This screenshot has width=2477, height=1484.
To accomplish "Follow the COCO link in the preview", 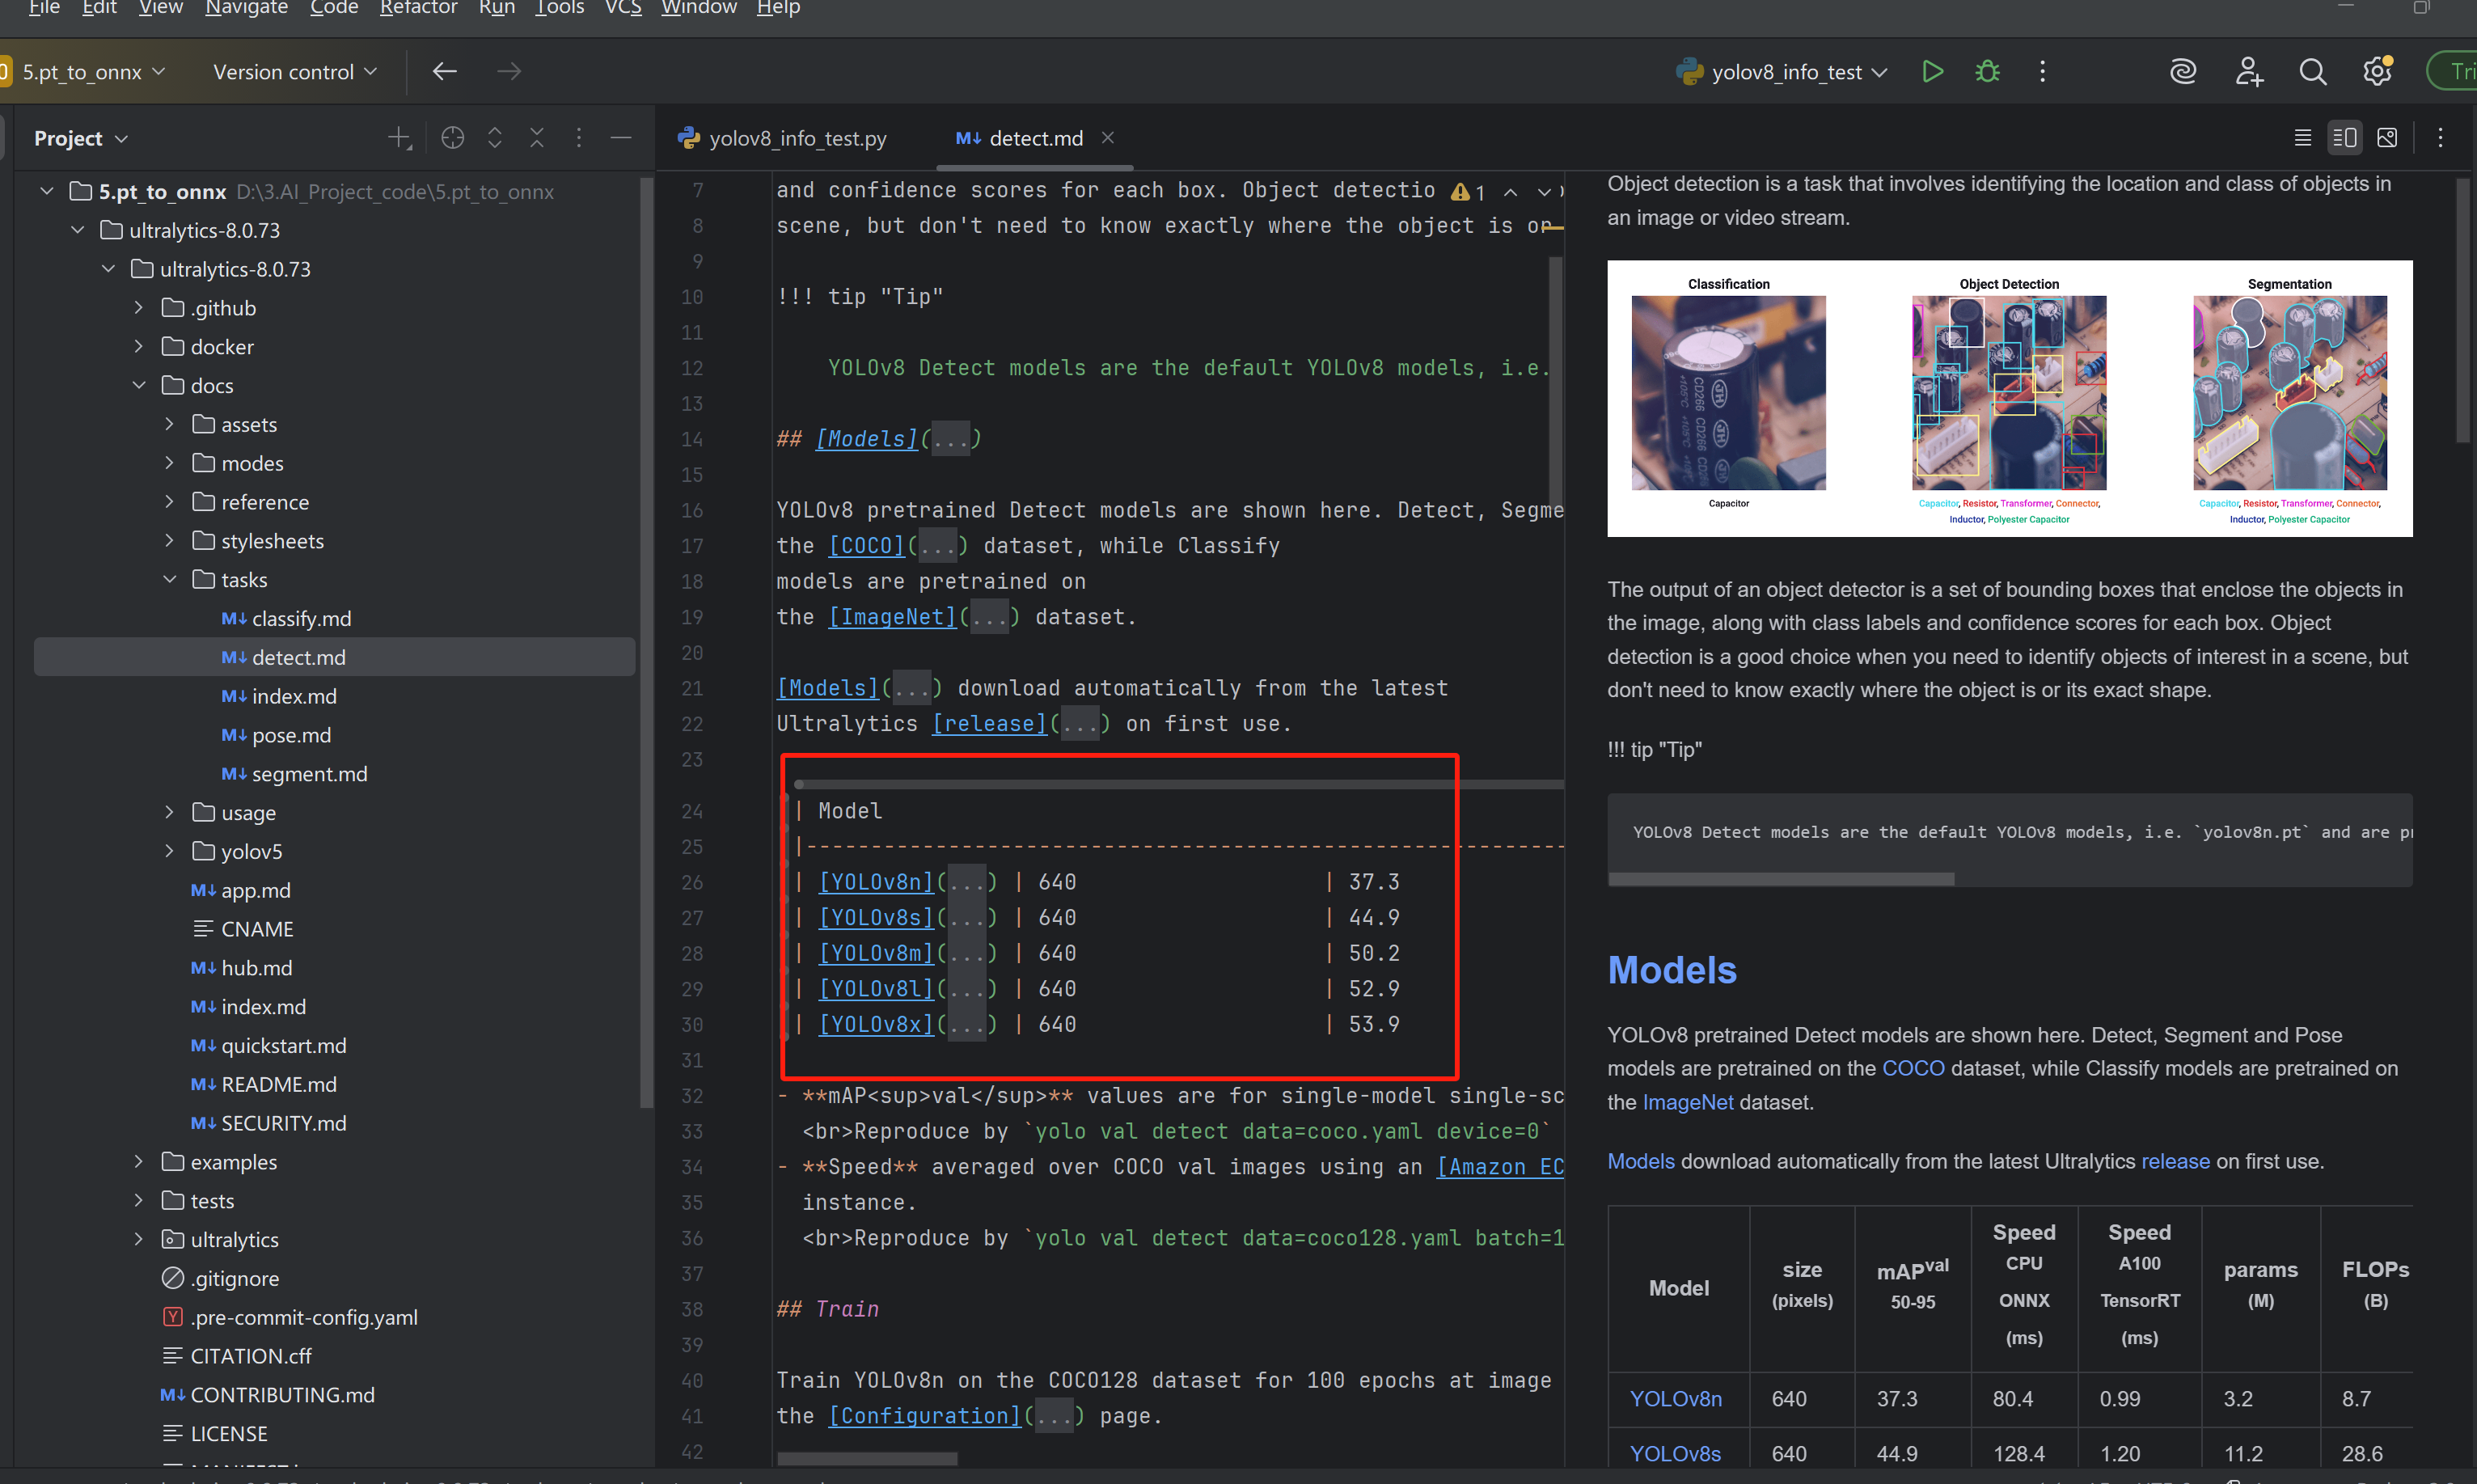I will [x=1913, y=1068].
